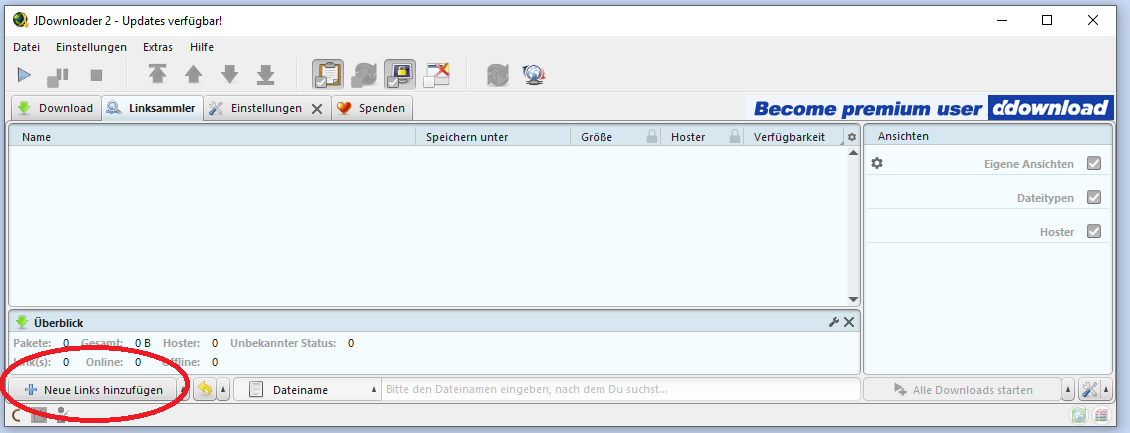Viewport: 1130px width, 433px height.
Task: Expand the arrow beside the undo icon
Action: coord(223,390)
